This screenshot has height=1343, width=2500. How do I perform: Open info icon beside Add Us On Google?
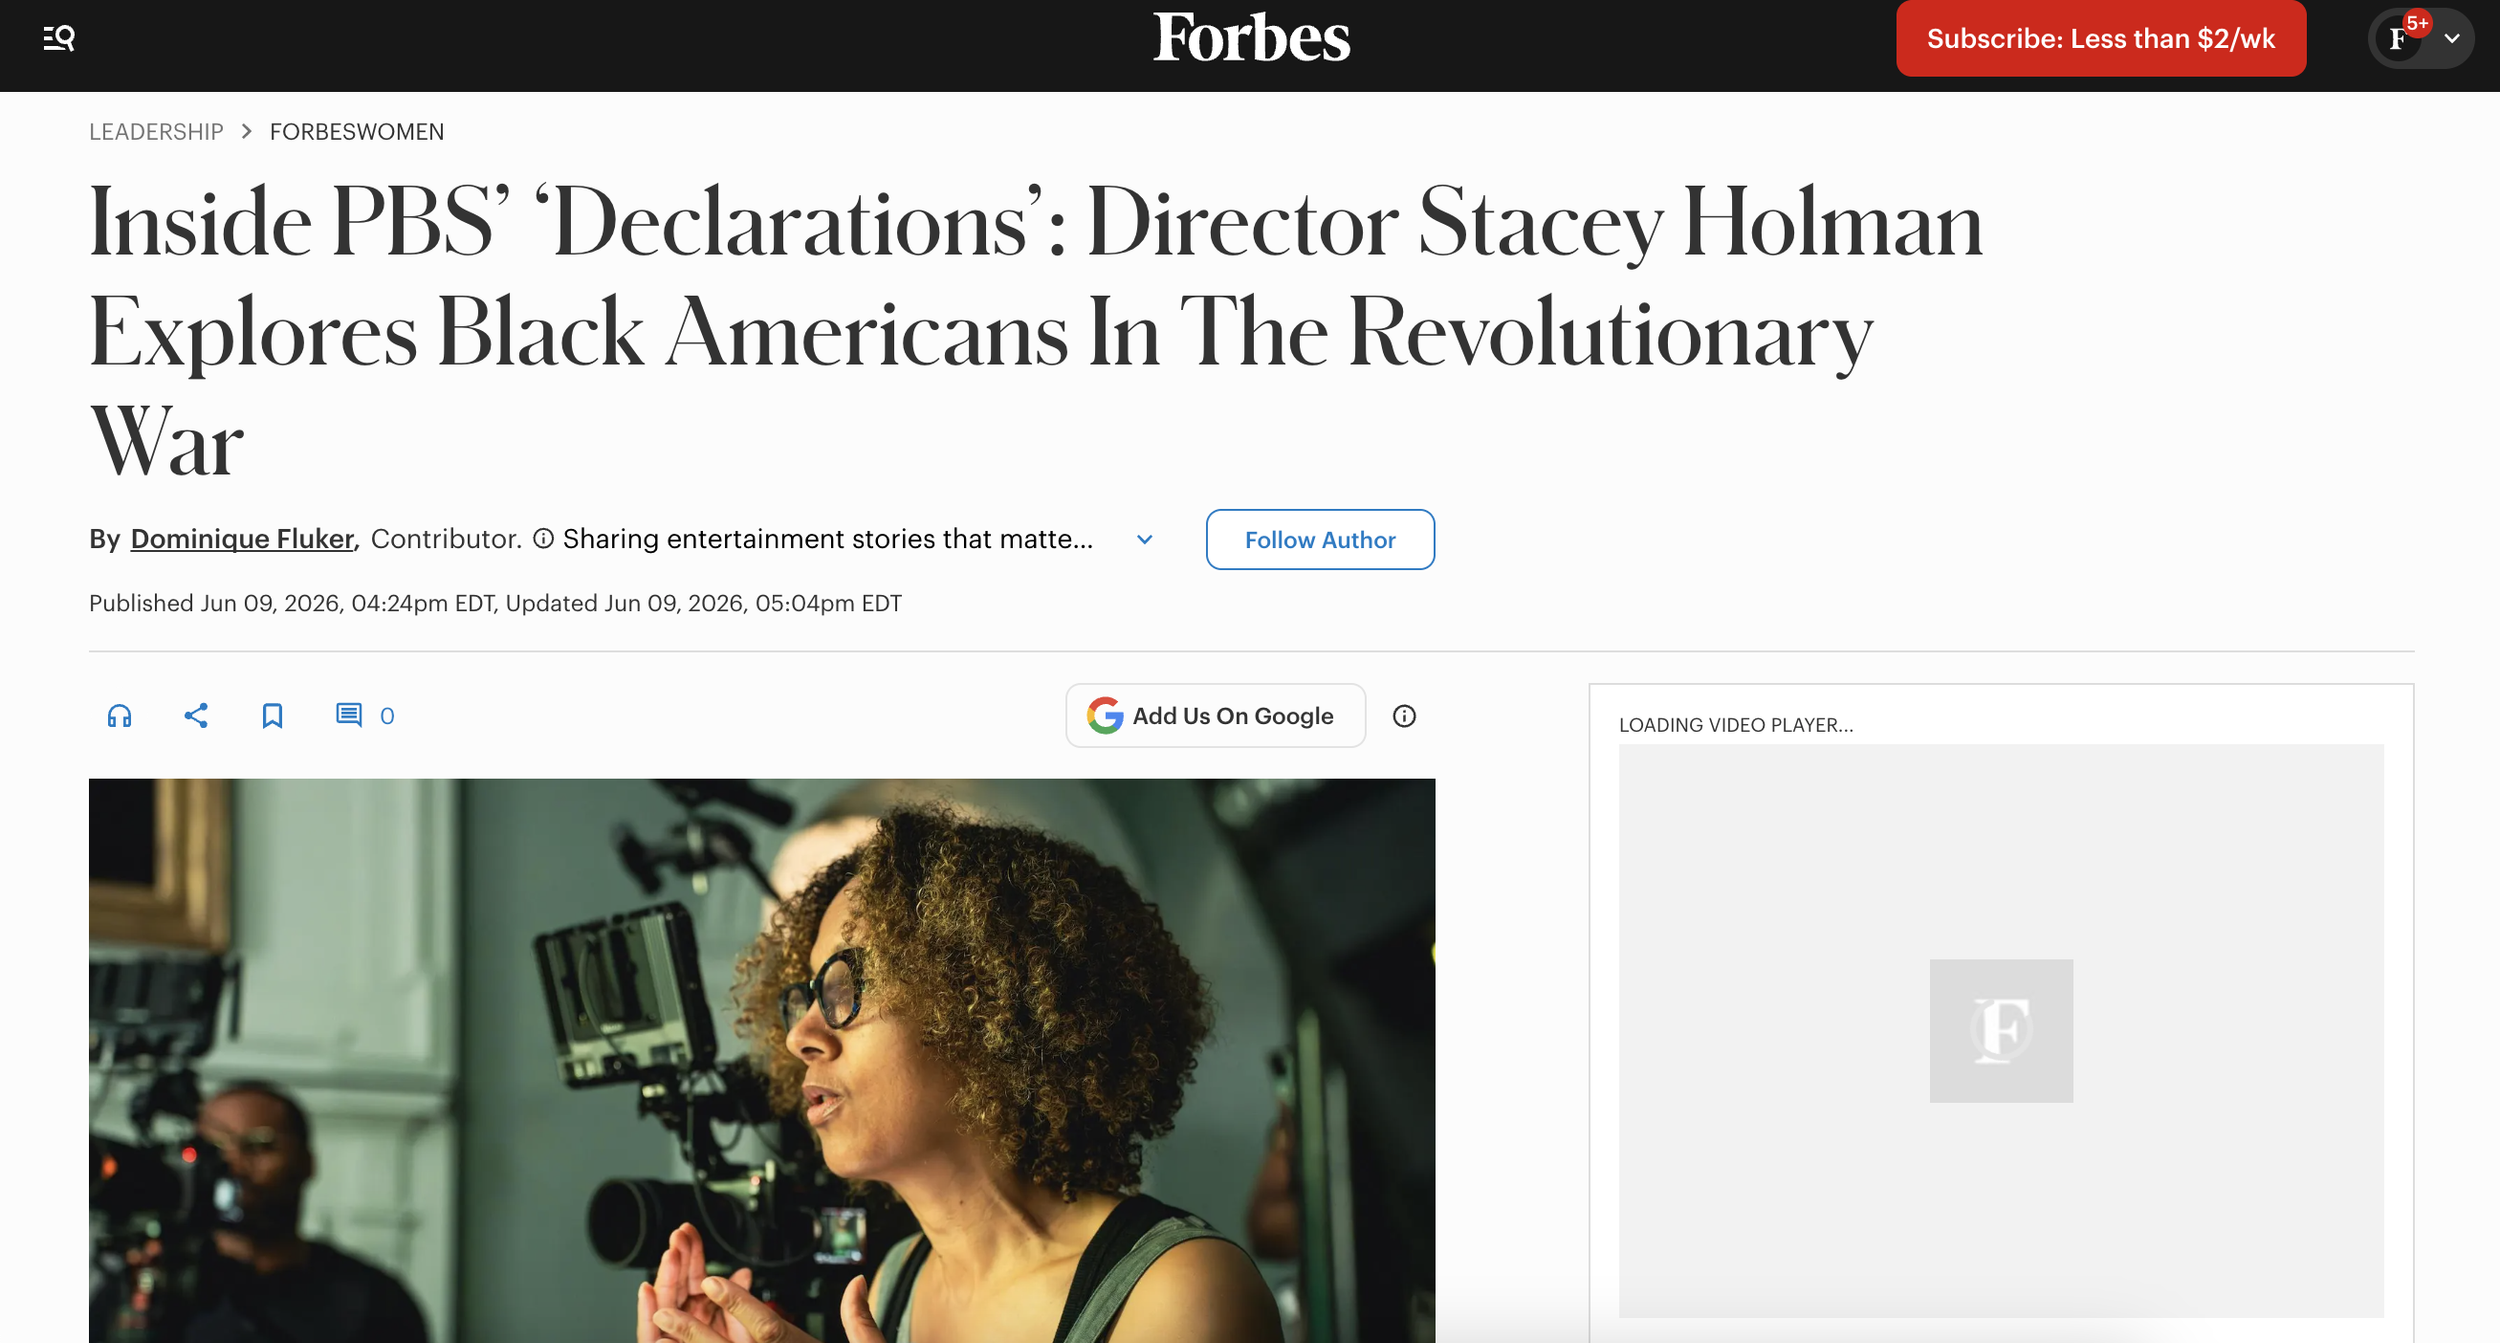pos(1404,716)
